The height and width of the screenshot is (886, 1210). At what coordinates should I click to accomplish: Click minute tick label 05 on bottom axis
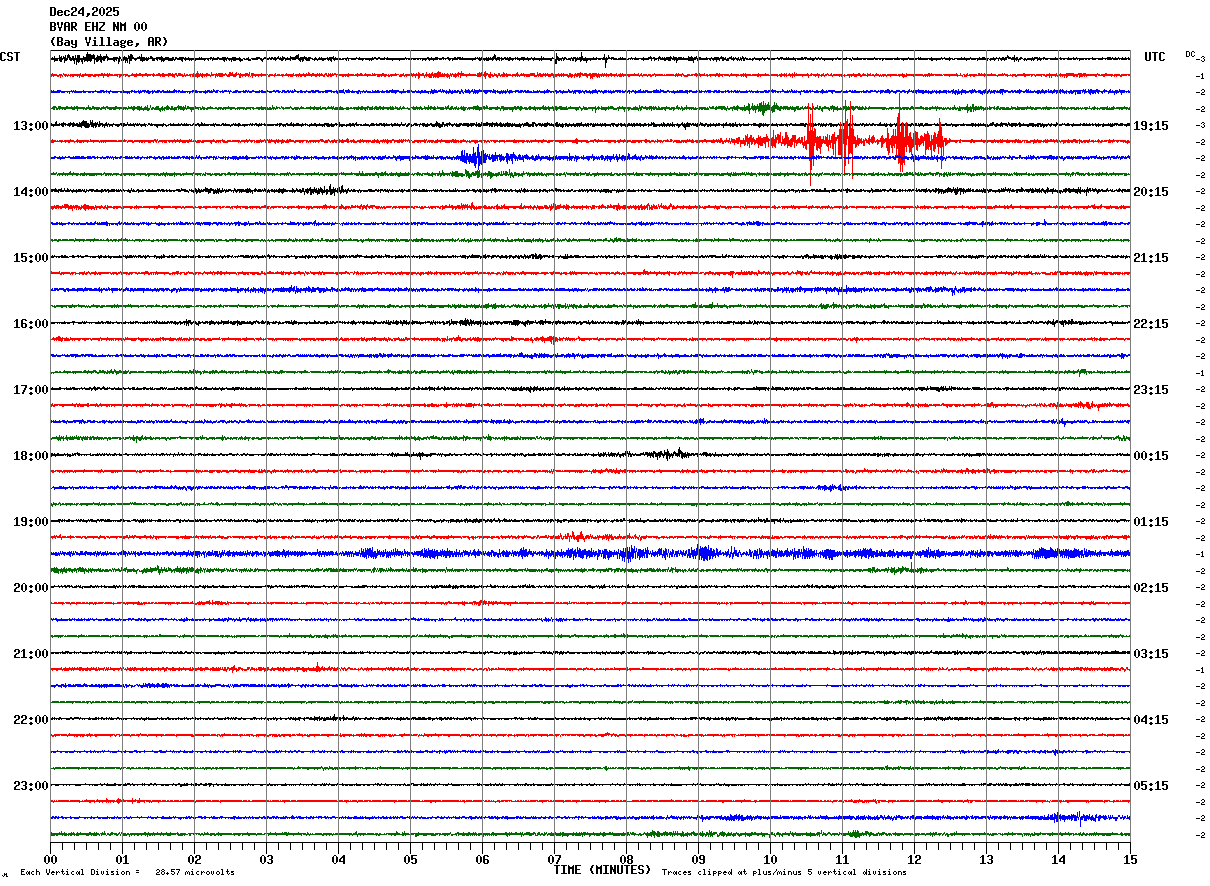pos(410,859)
